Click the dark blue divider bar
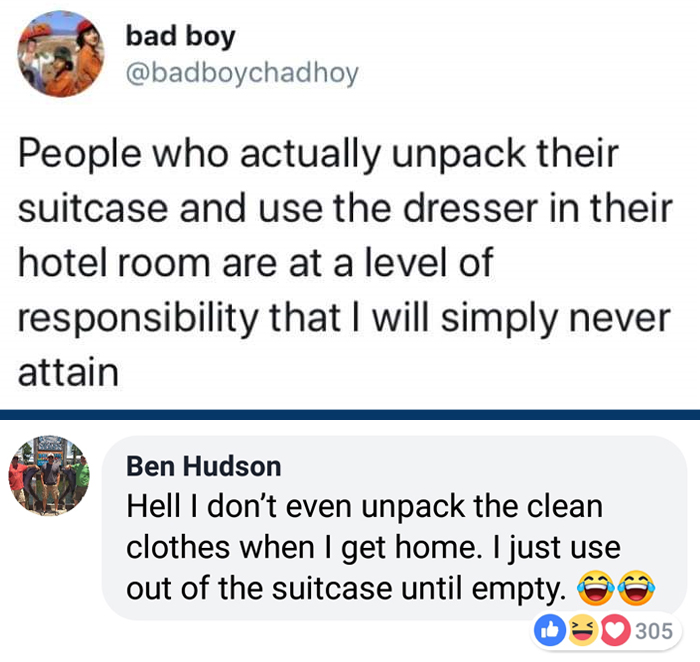This screenshot has width=700, height=662. coord(350,415)
